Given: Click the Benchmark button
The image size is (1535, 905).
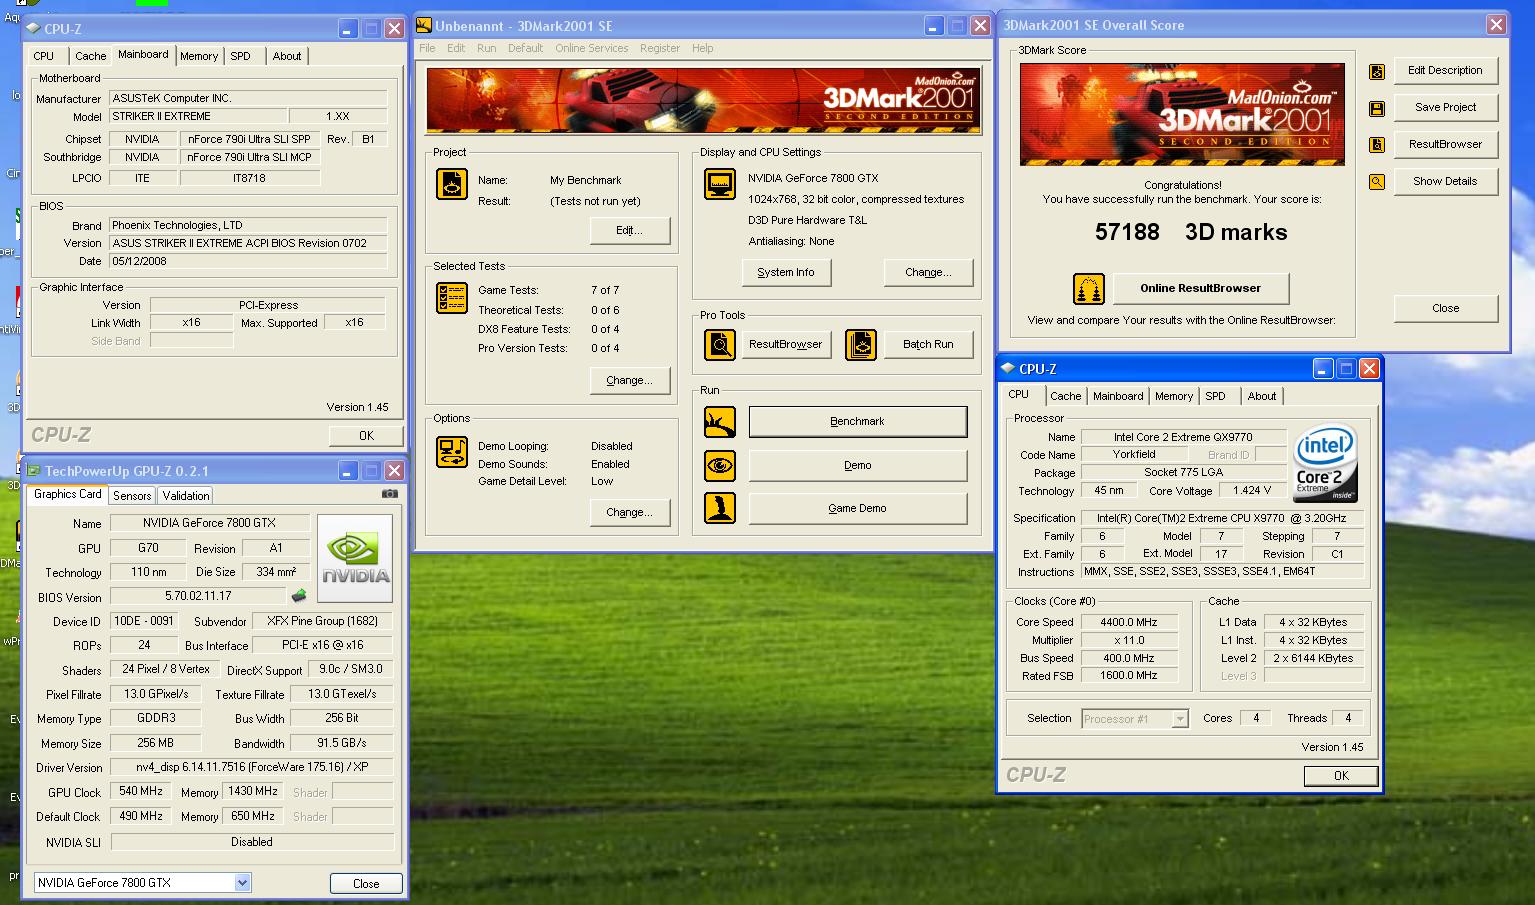Looking at the screenshot, I should pyautogui.click(x=858, y=422).
